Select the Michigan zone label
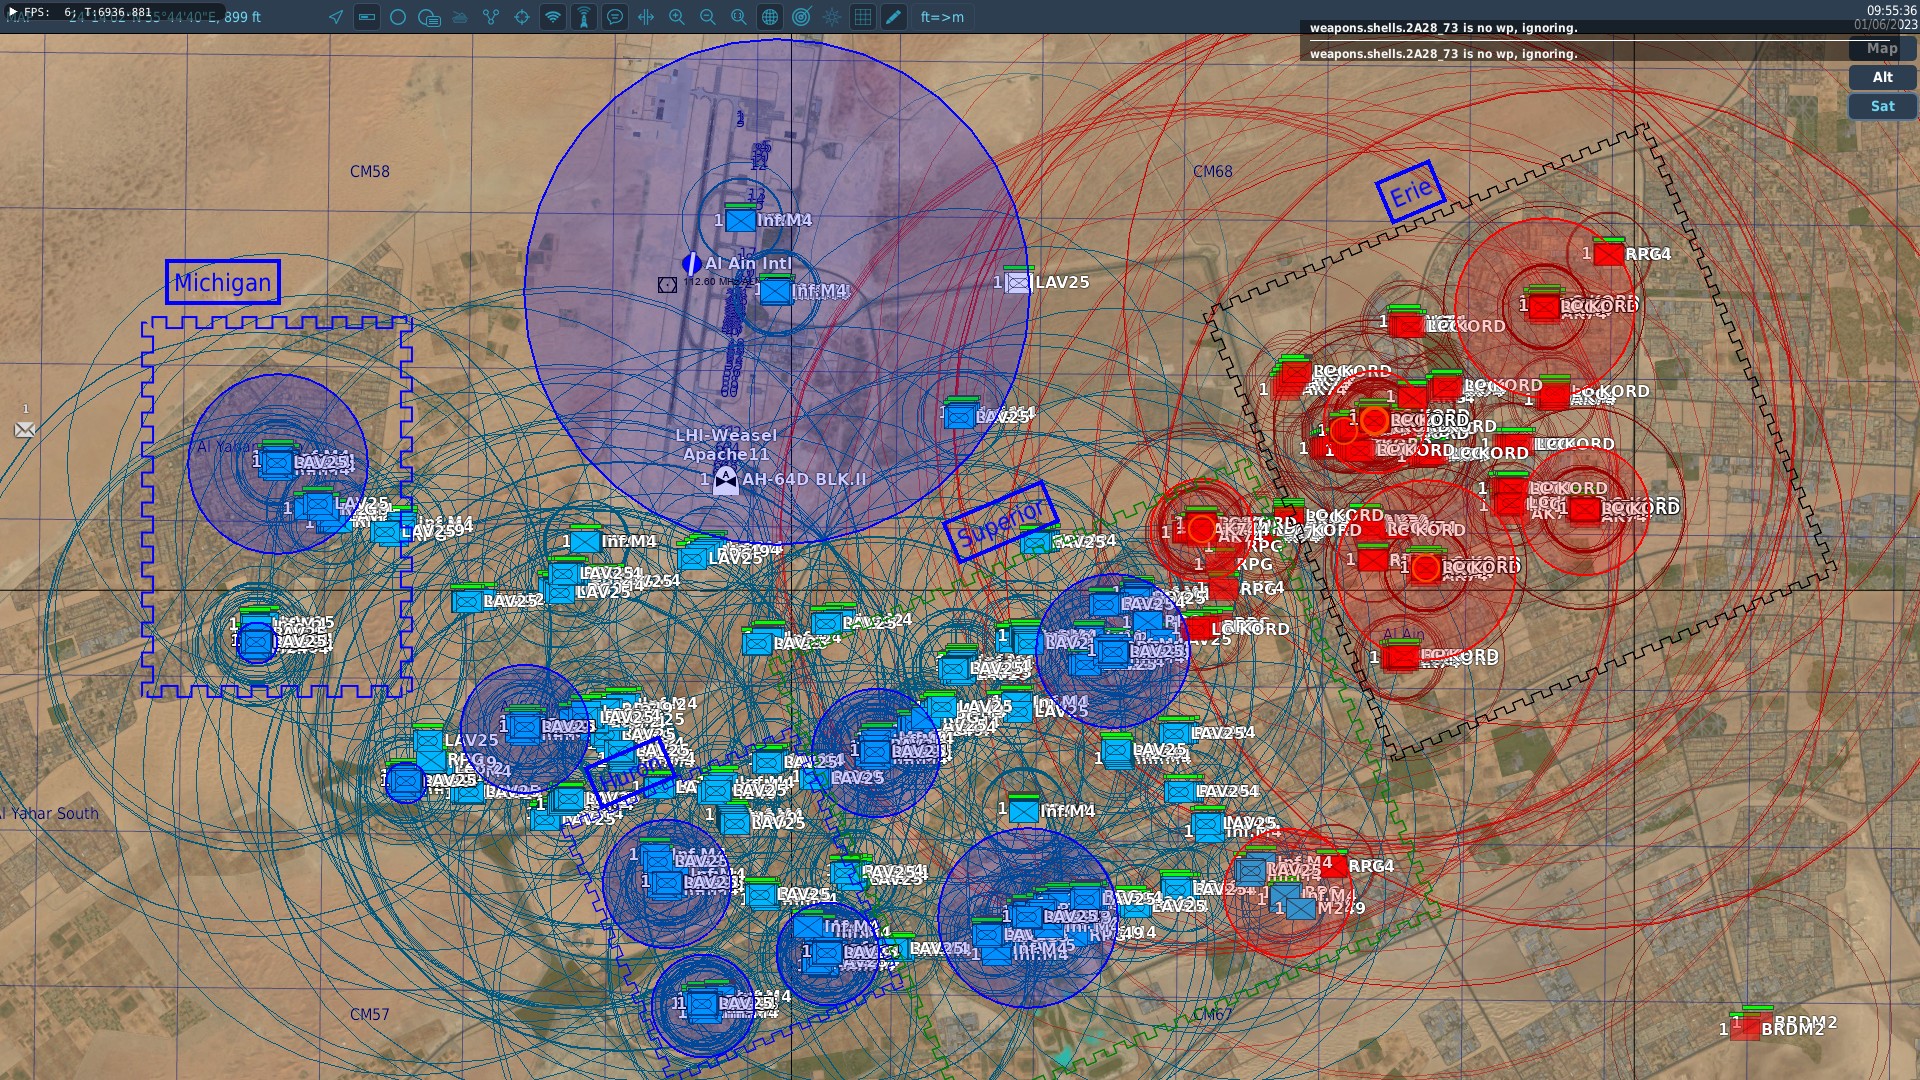The image size is (1920, 1080). [223, 282]
